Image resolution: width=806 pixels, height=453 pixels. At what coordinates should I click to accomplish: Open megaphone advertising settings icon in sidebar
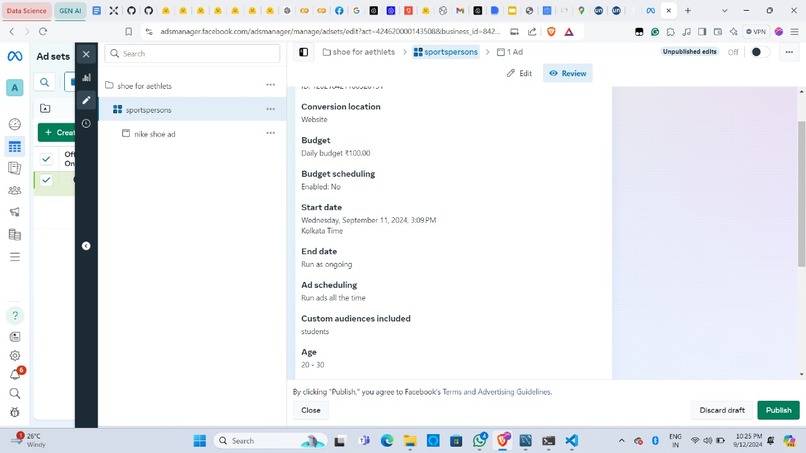[15, 212]
